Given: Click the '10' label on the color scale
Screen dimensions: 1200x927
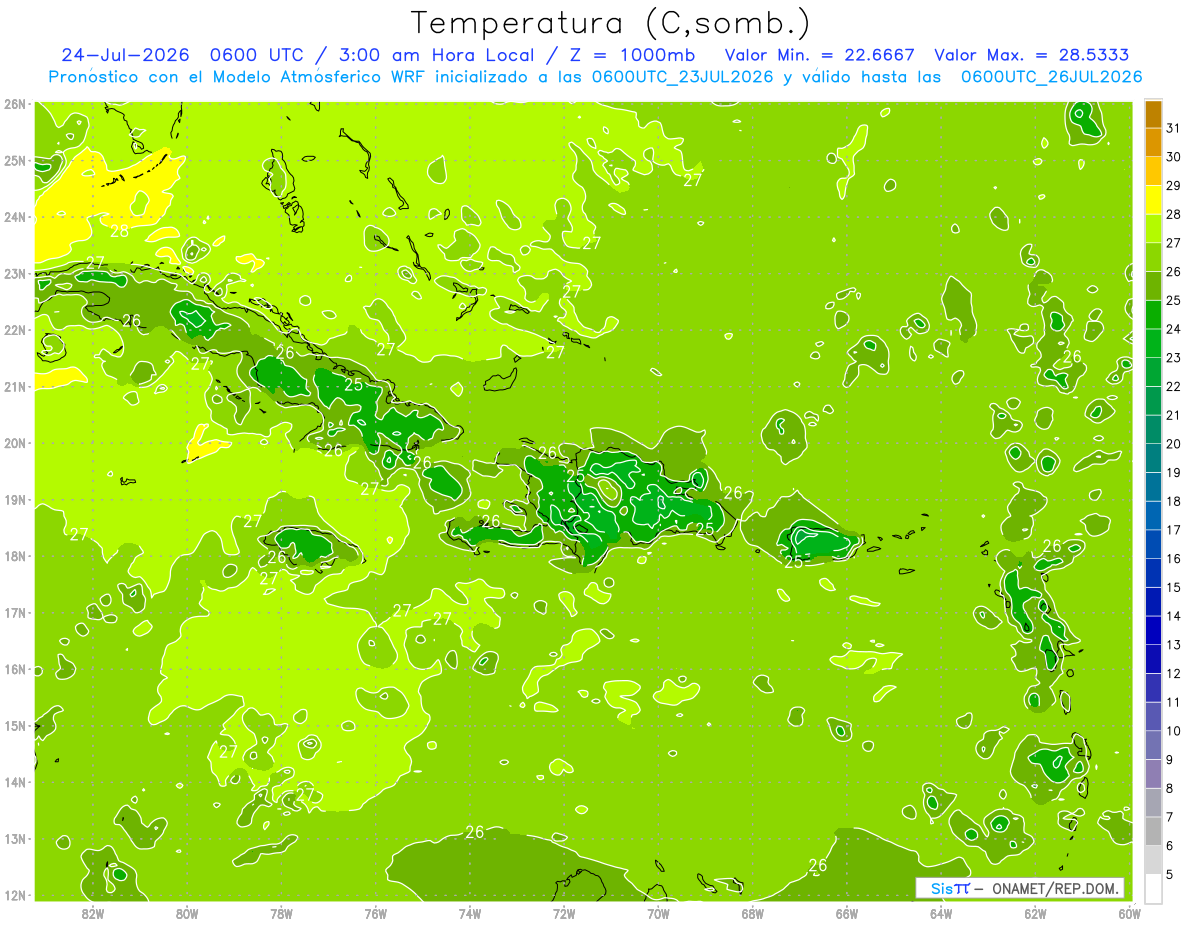Looking at the screenshot, I should click(x=1174, y=731).
